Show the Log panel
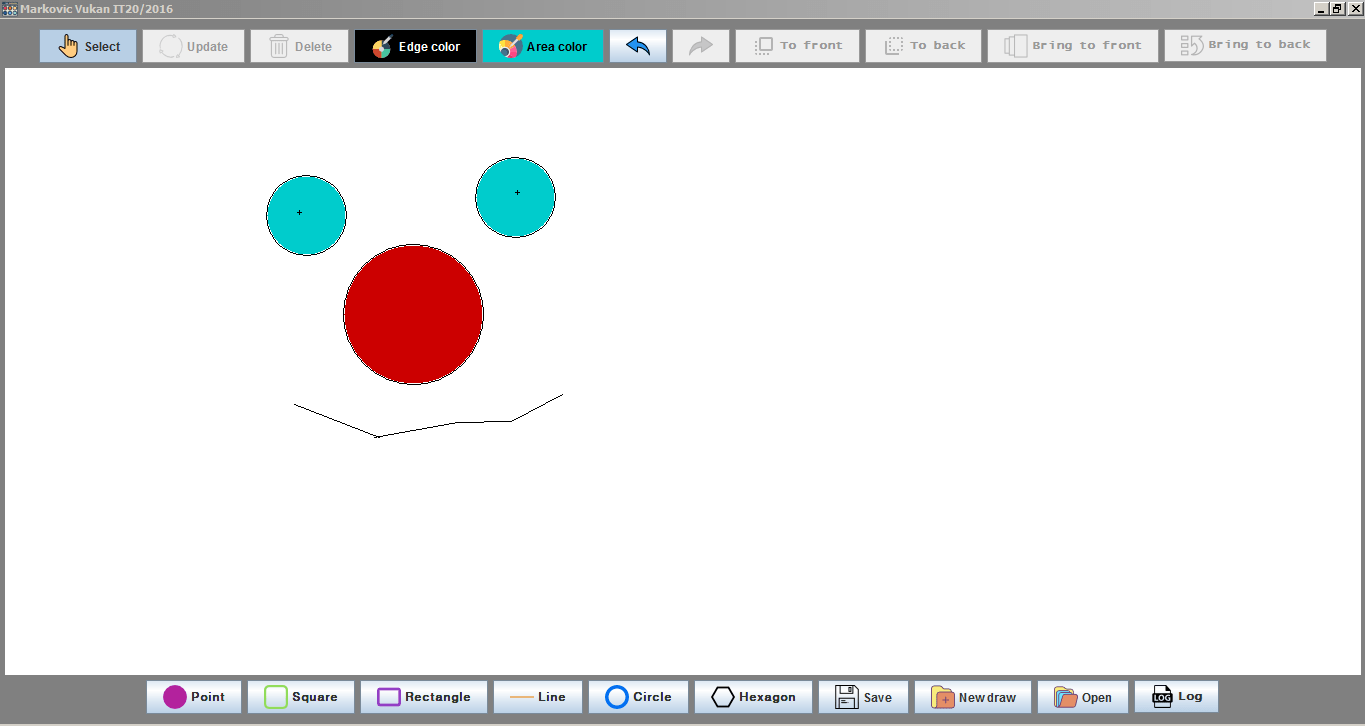This screenshot has width=1365, height=726. pyautogui.click(x=1176, y=696)
